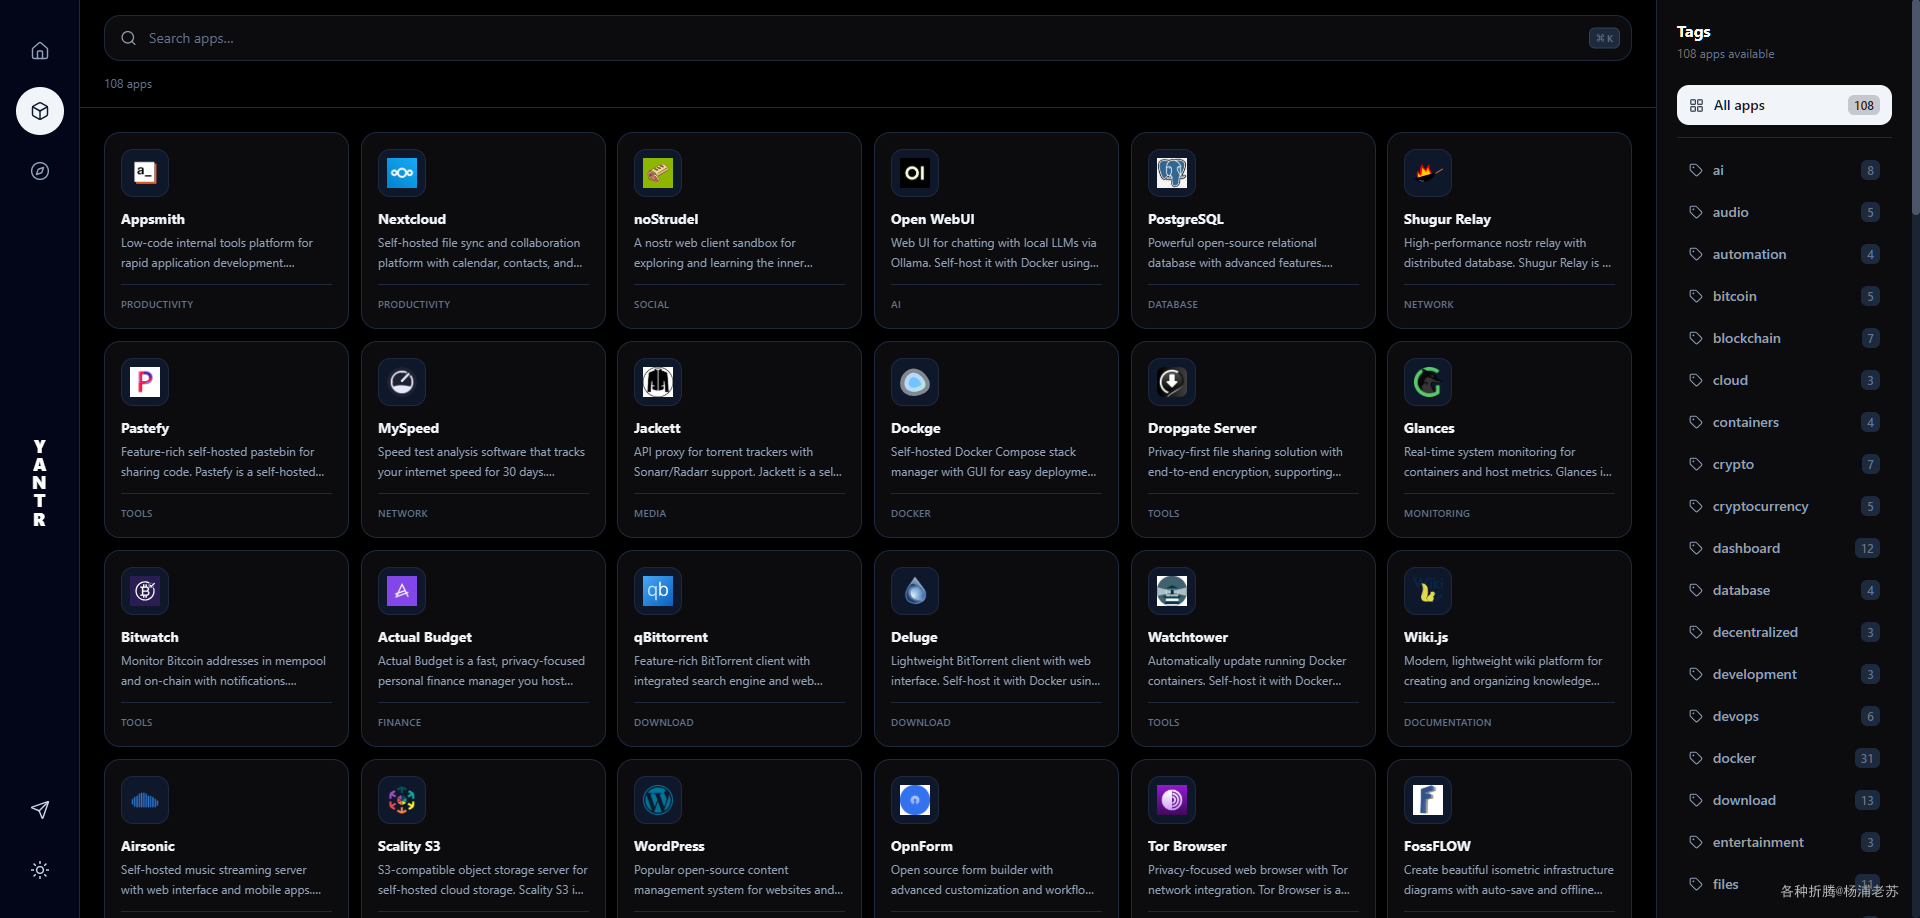Screen dimensions: 1920x918
Task: Filter by the dashboard tag
Action: coord(1784,548)
